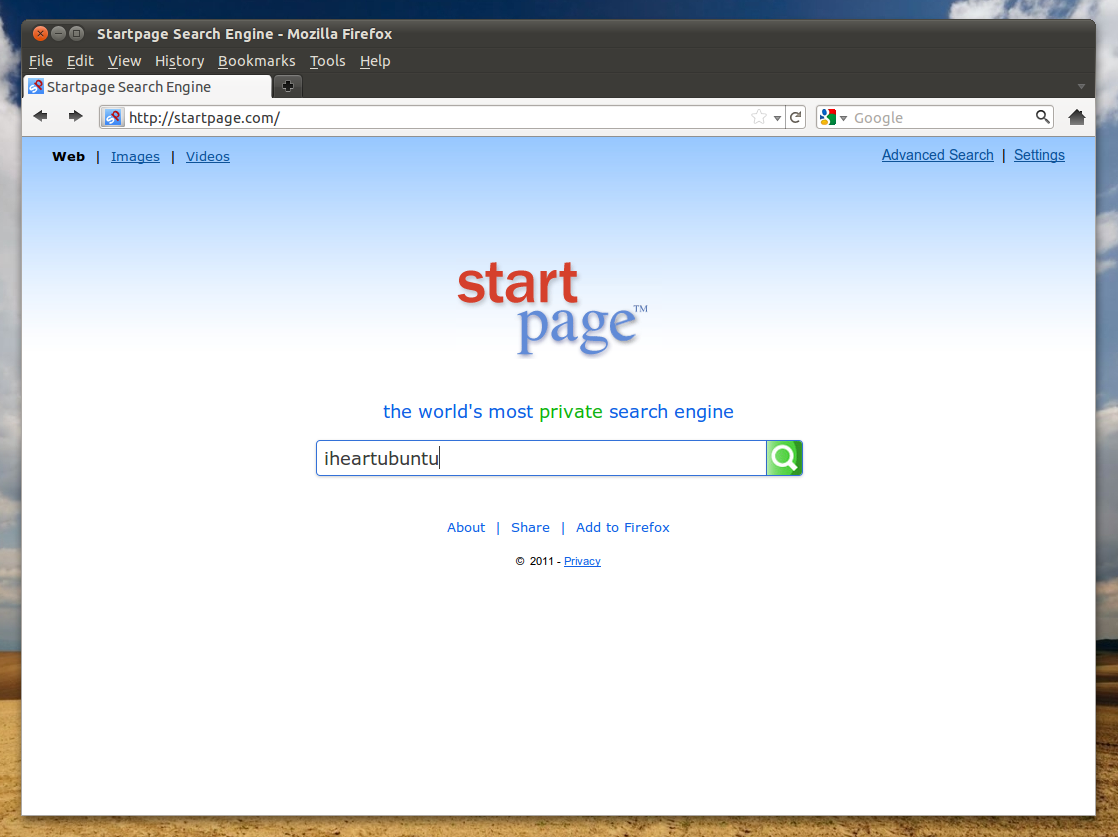
Task: Maximize the Firefox window
Action: pos(76,33)
